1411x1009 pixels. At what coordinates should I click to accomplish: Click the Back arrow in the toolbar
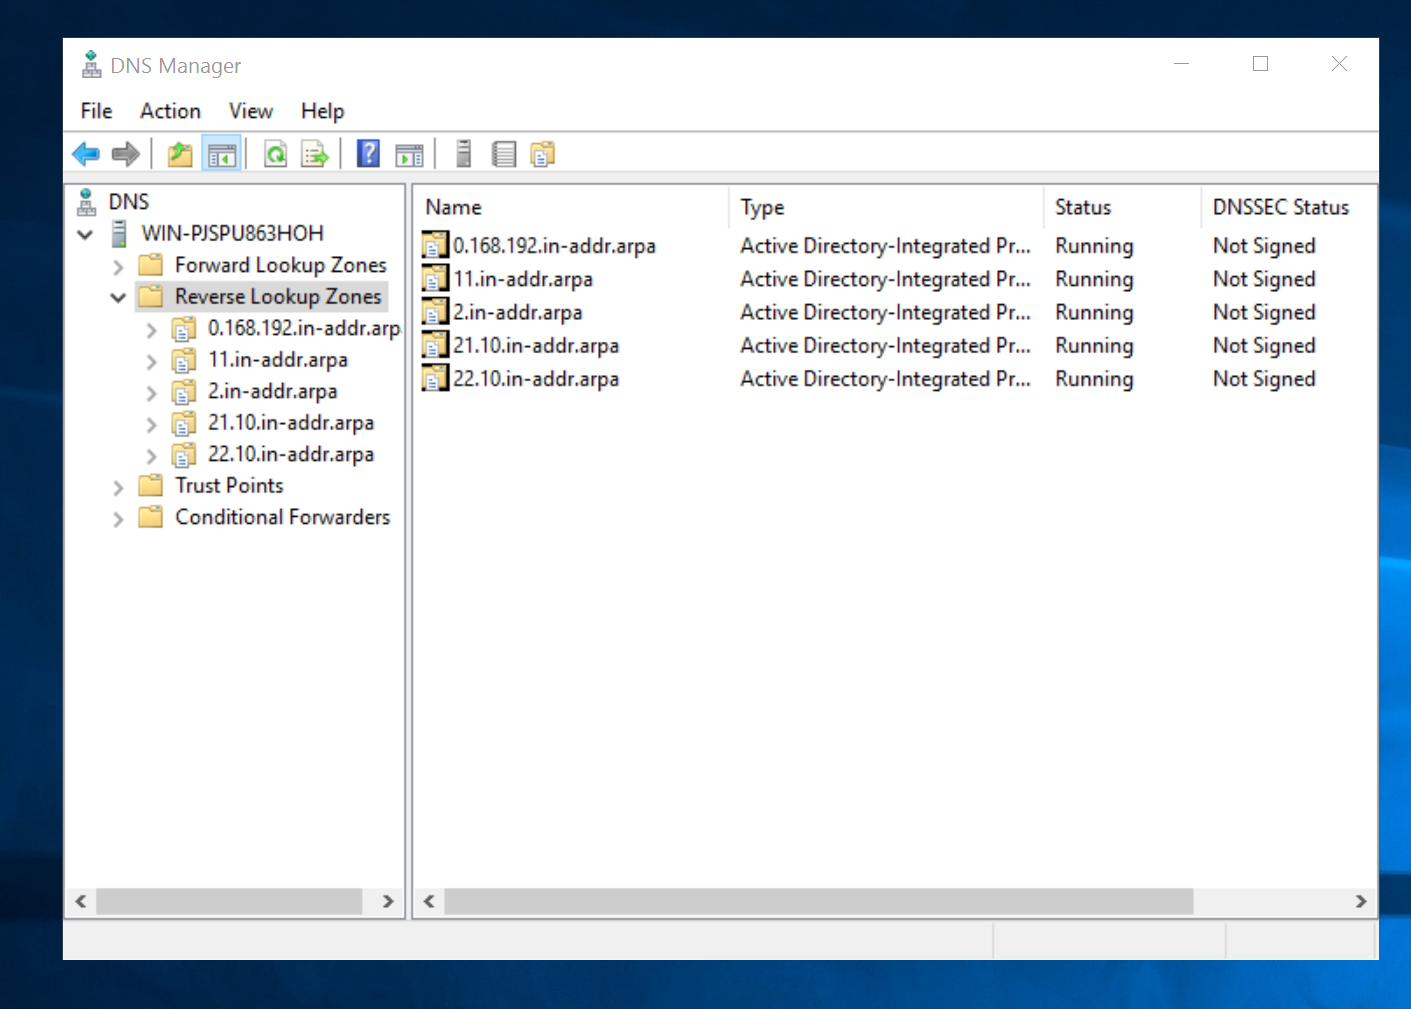pyautogui.click(x=86, y=154)
